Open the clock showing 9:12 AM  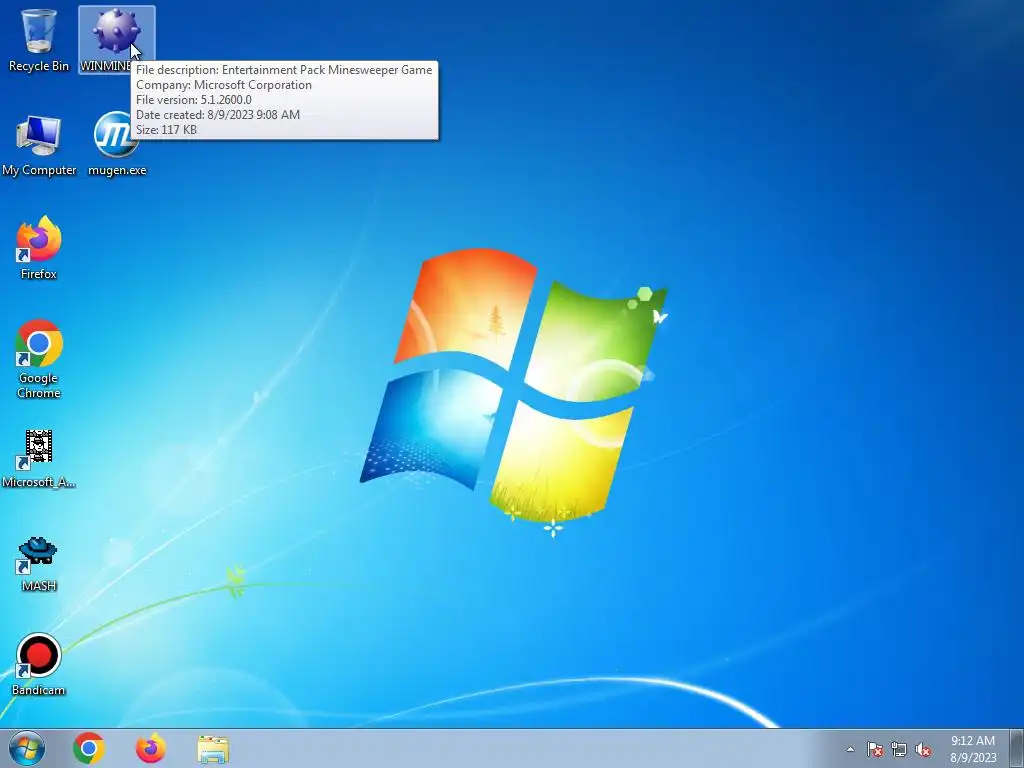pyautogui.click(x=973, y=749)
